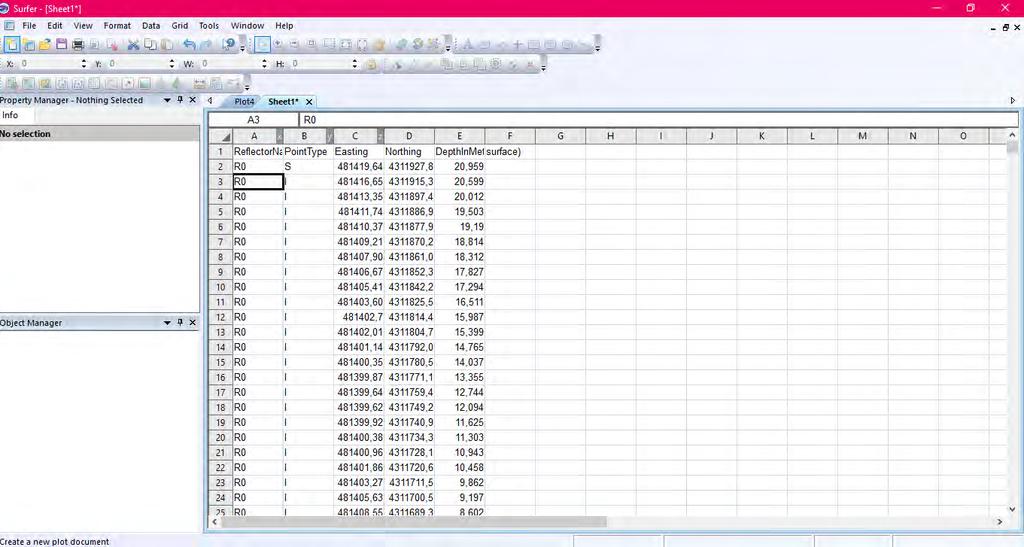The width and height of the screenshot is (1024, 547).
Task: Select column A header
Action: pos(254,136)
